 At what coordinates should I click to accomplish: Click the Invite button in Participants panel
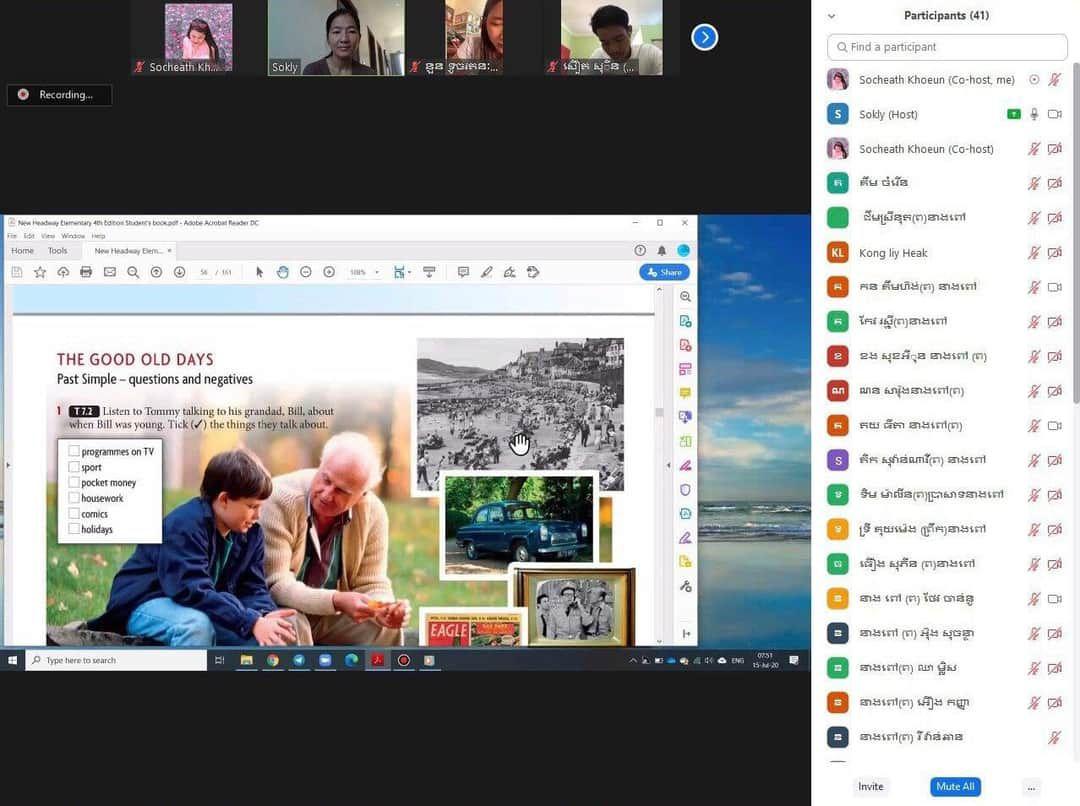tap(871, 787)
